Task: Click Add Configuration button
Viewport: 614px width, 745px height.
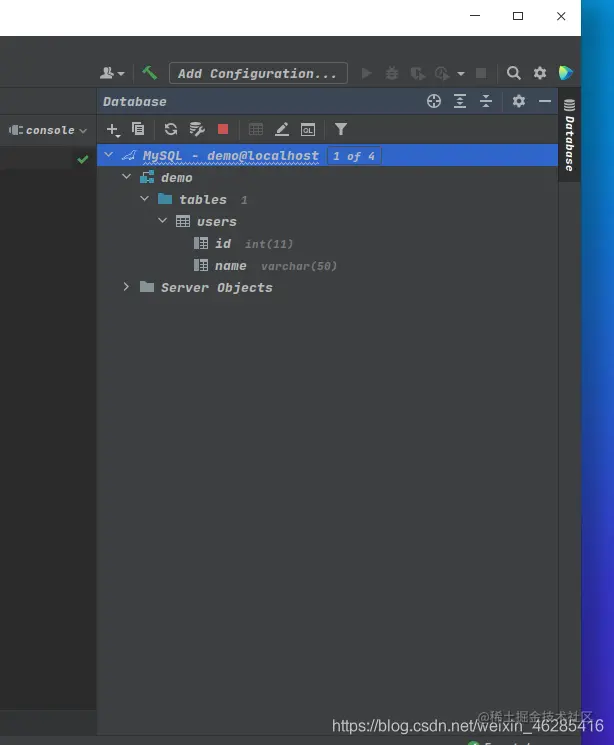Action: pyautogui.click(x=258, y=73)
